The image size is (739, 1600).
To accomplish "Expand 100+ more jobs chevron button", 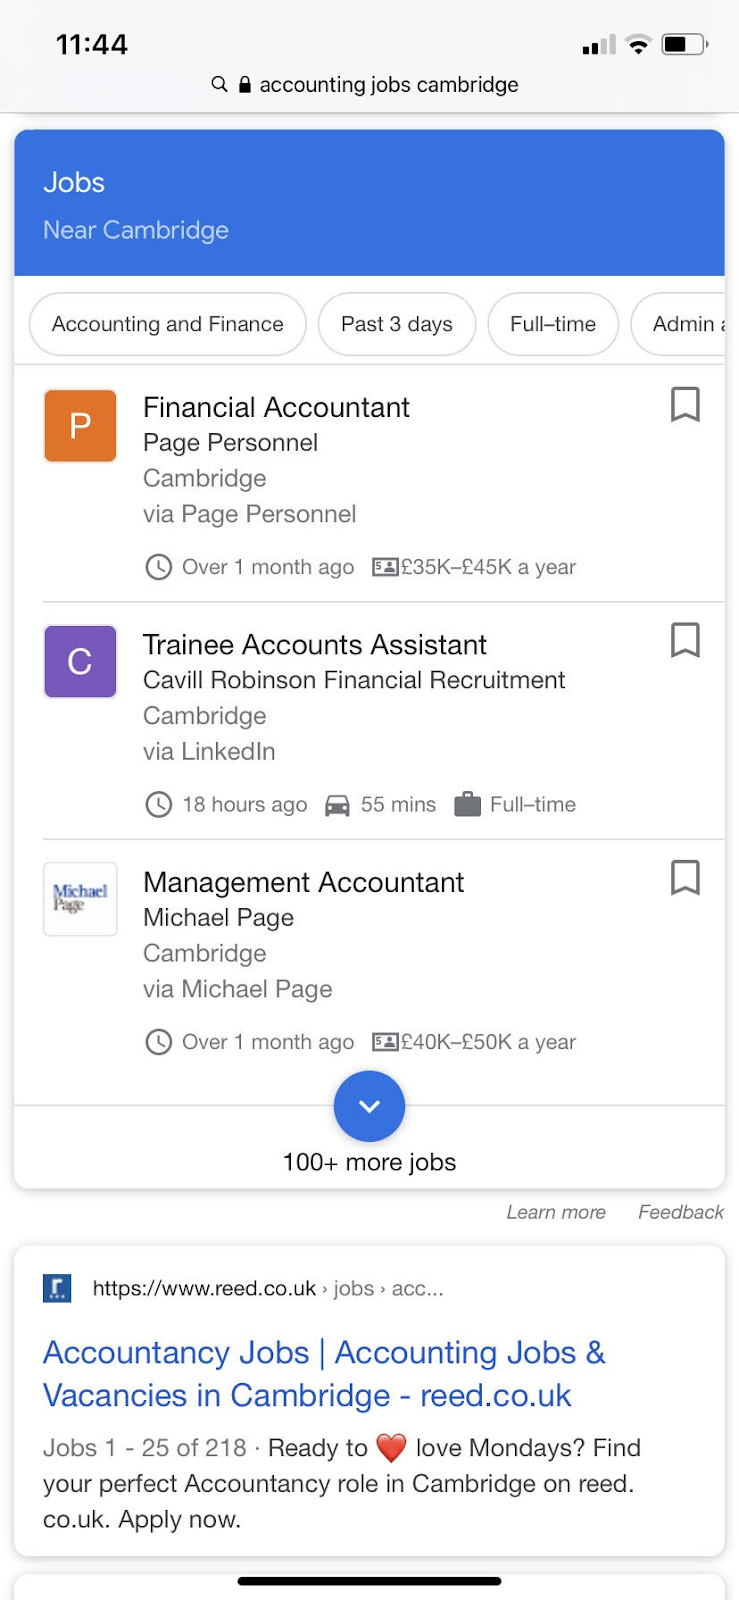I will pyautogui.click(x=369, y=1106).
